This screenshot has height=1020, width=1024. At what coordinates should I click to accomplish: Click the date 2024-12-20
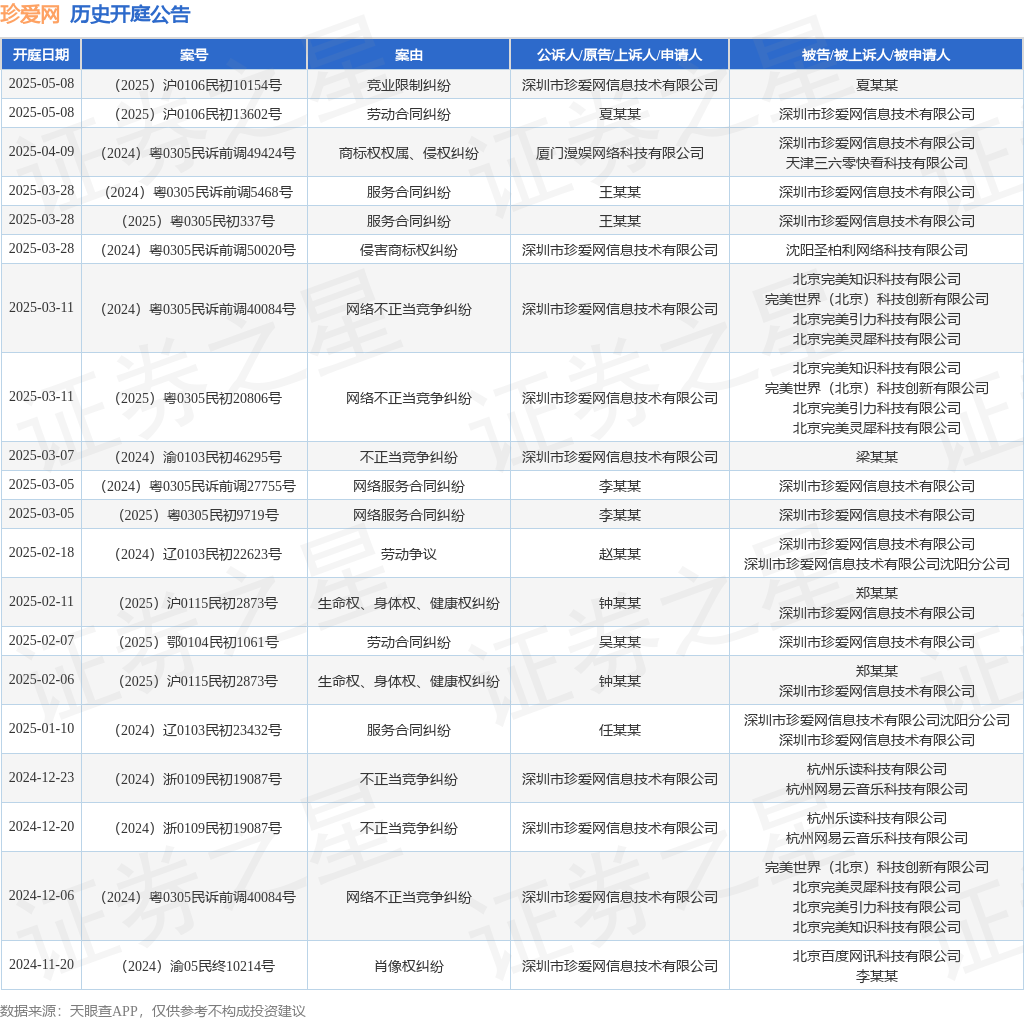pos(41,827)
